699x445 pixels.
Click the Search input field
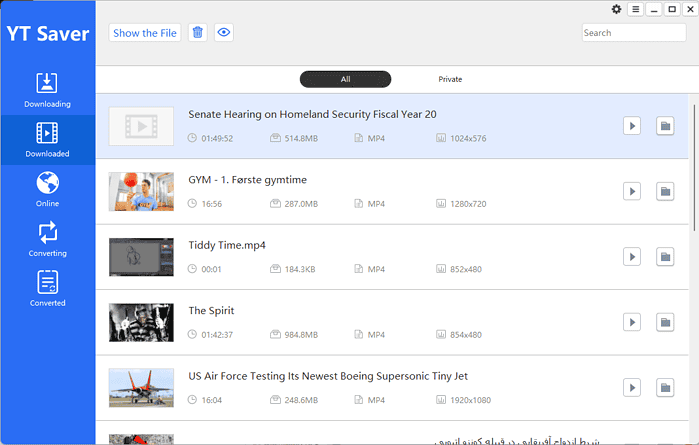coord(634,33)
